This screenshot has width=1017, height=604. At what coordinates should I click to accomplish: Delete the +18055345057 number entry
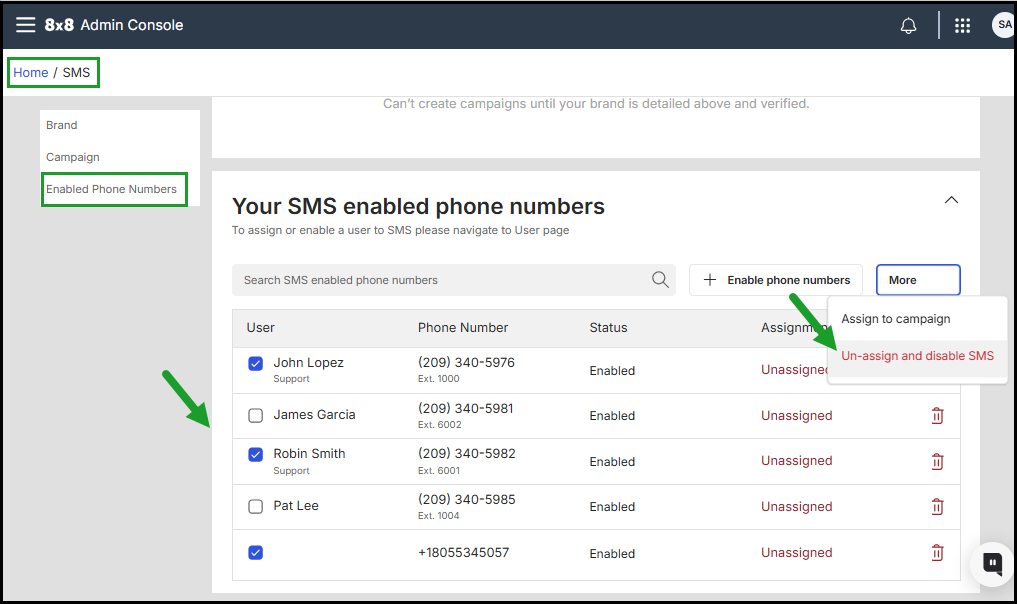point(937,553)
